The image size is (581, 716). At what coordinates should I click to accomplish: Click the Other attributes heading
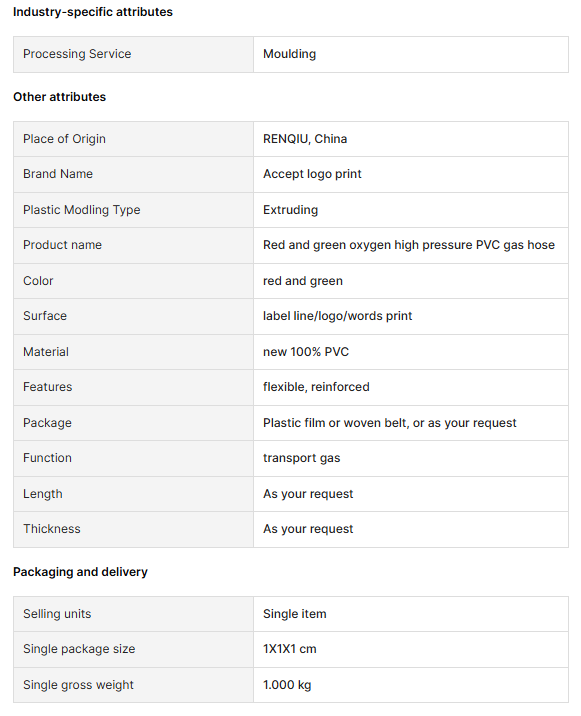(59, 97)
